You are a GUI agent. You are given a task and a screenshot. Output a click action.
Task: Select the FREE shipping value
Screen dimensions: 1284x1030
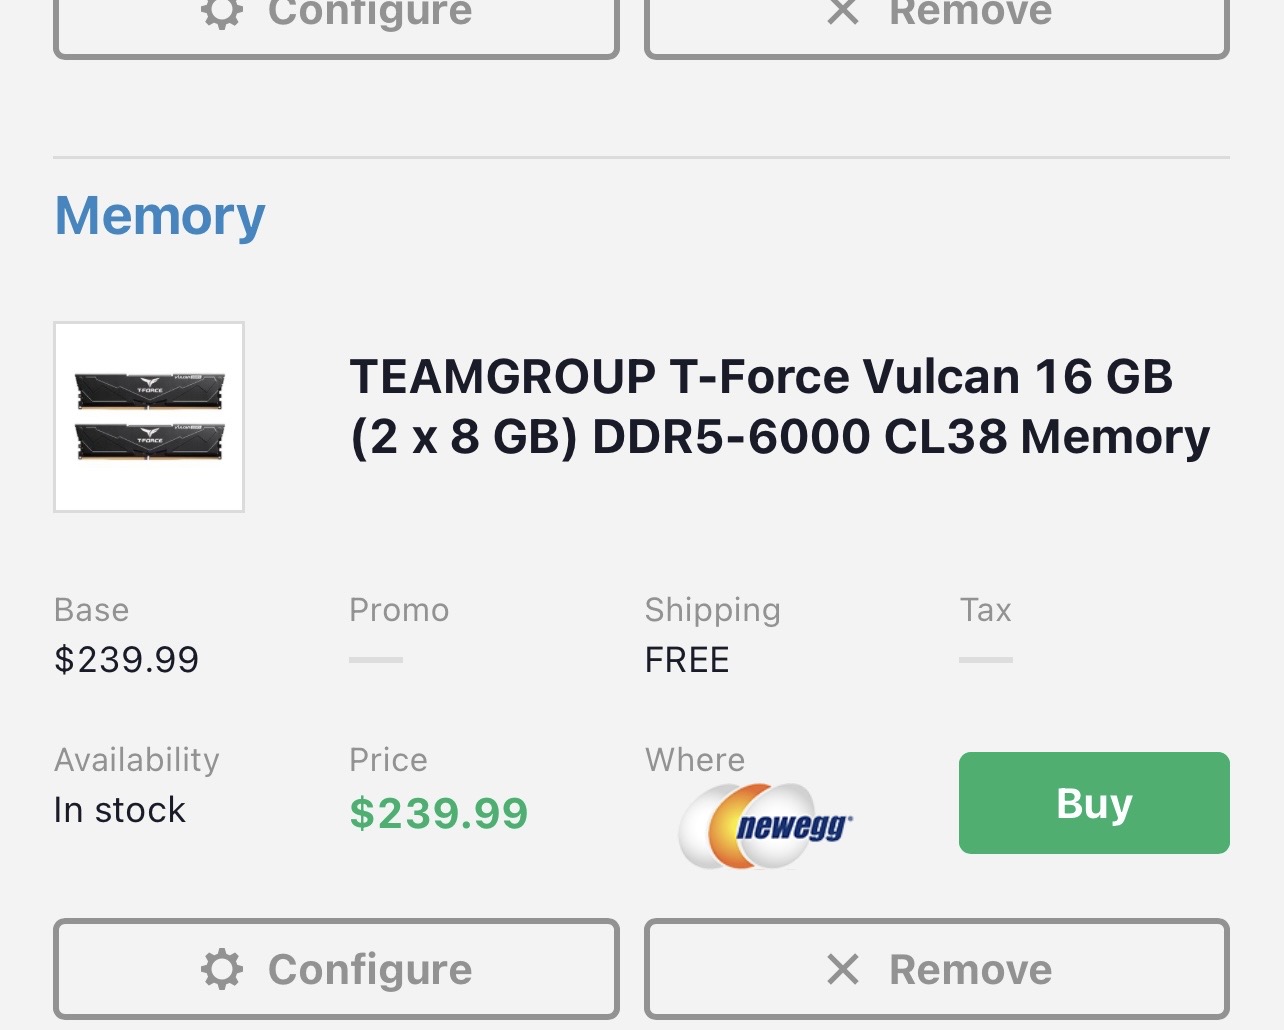(x=687, y=660)
